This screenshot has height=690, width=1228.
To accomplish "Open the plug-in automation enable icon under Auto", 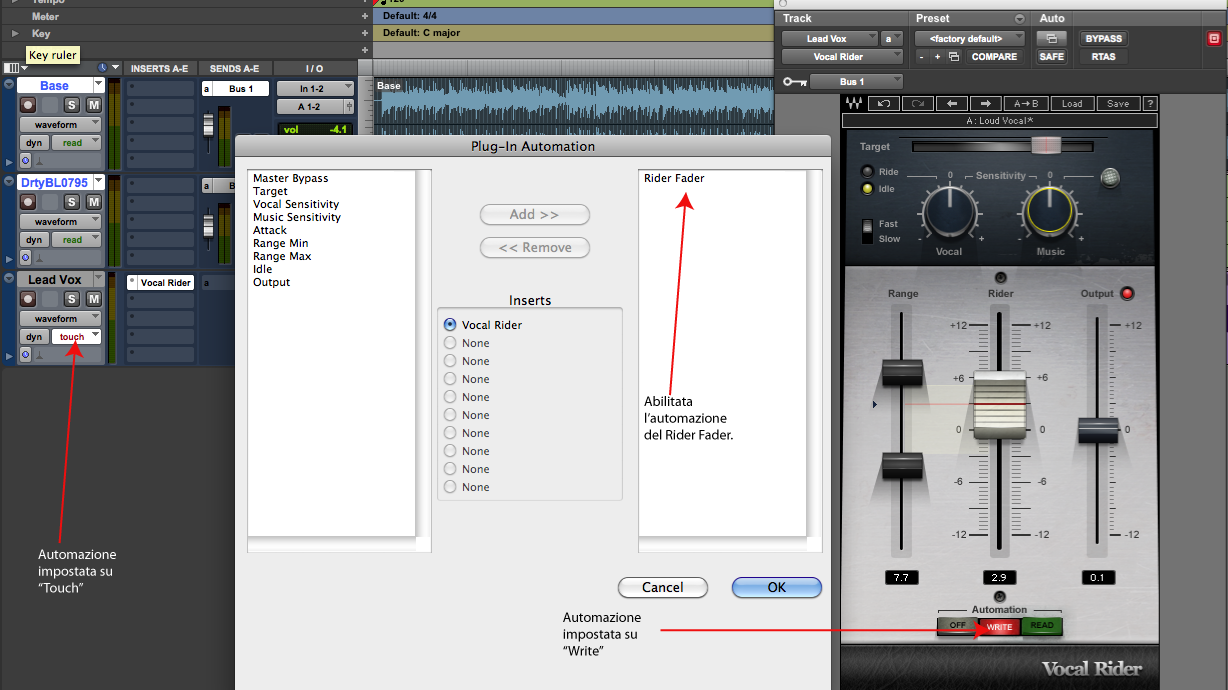I will (x=1051, y=38).
